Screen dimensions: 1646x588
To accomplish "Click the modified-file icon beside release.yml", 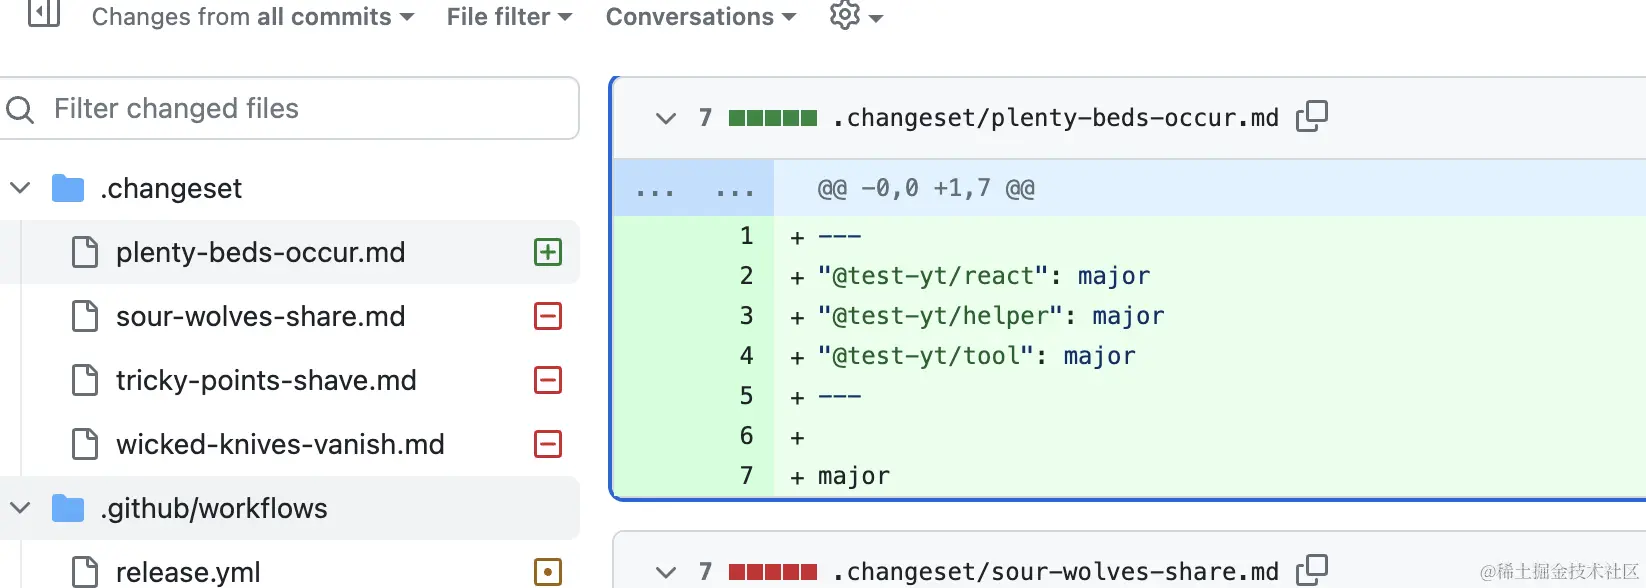I will pos(548,572).
